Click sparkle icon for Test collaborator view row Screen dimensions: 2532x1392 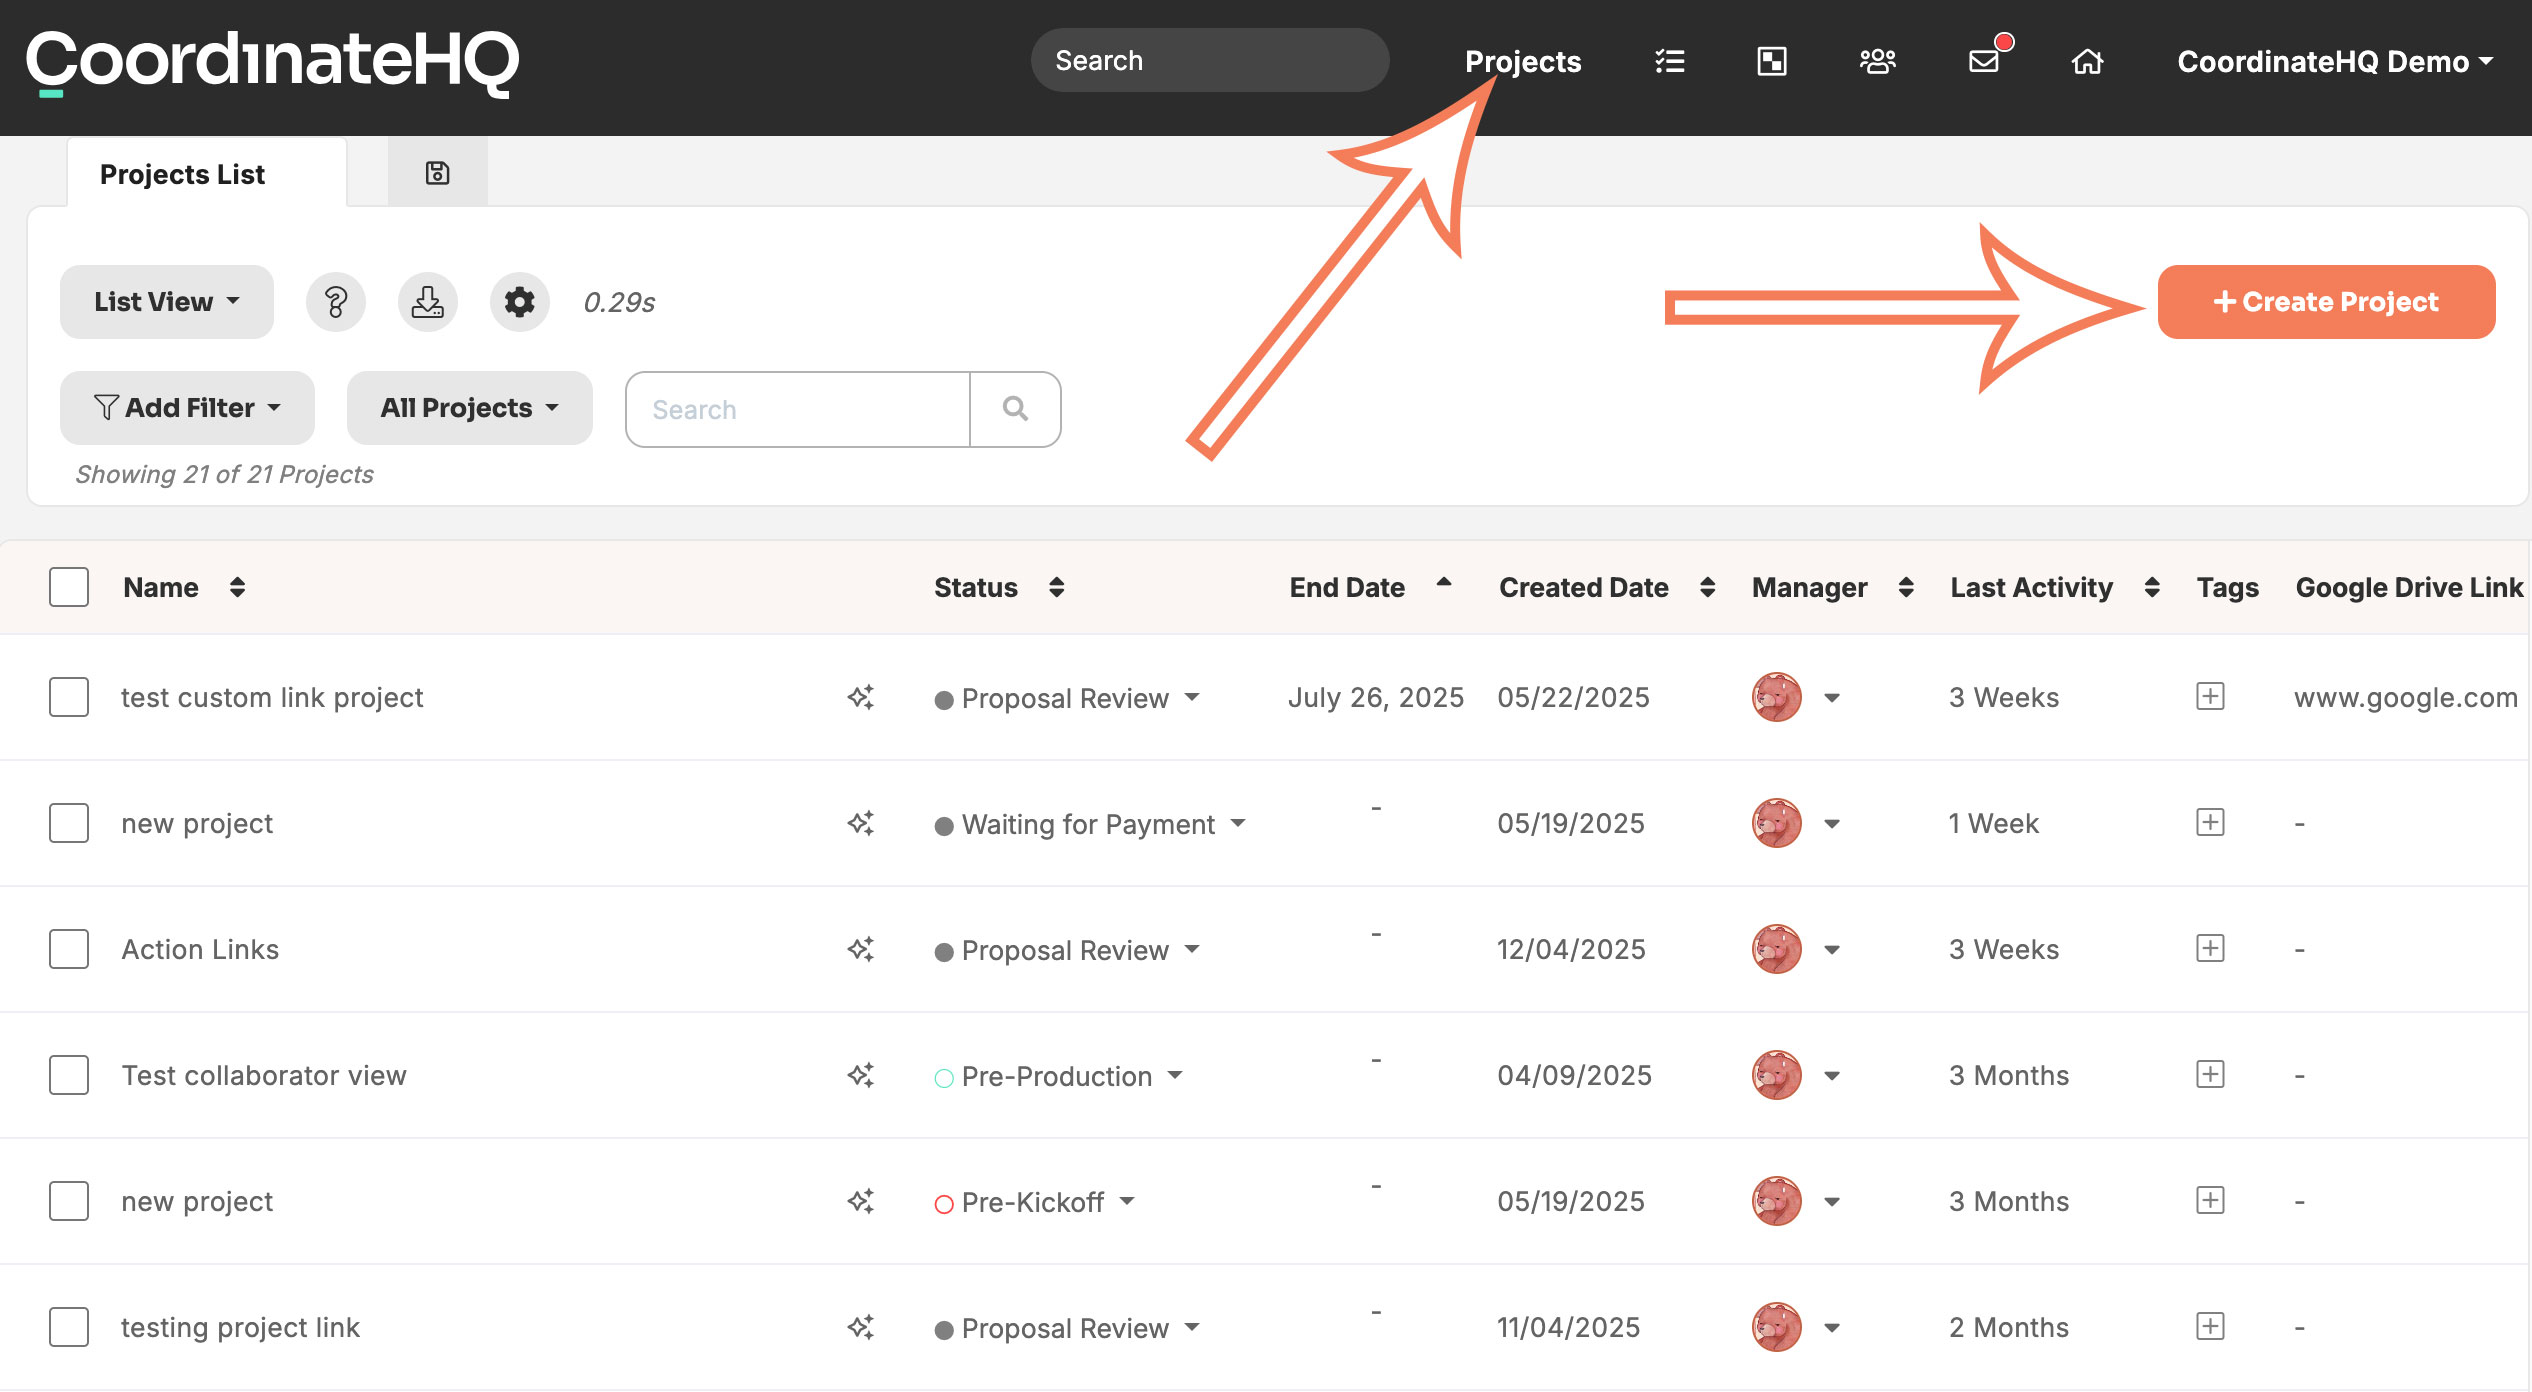pyautogui.click(x=861, y=1075)
